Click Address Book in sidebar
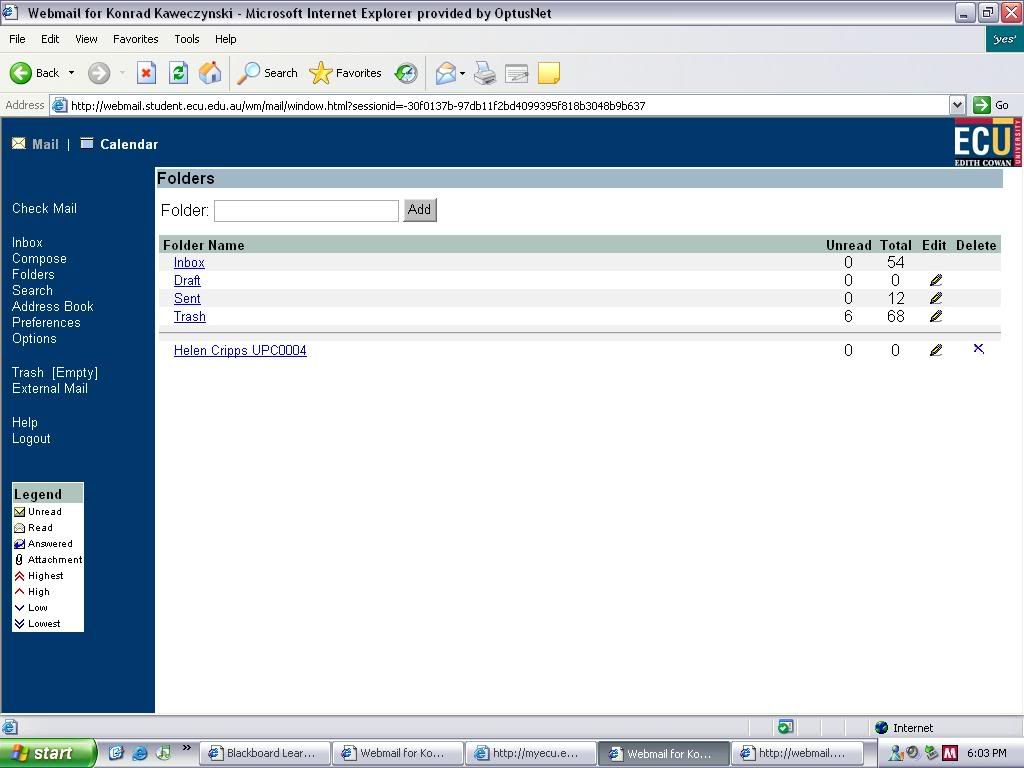The image size is (1024, 768). coord(52,306)
